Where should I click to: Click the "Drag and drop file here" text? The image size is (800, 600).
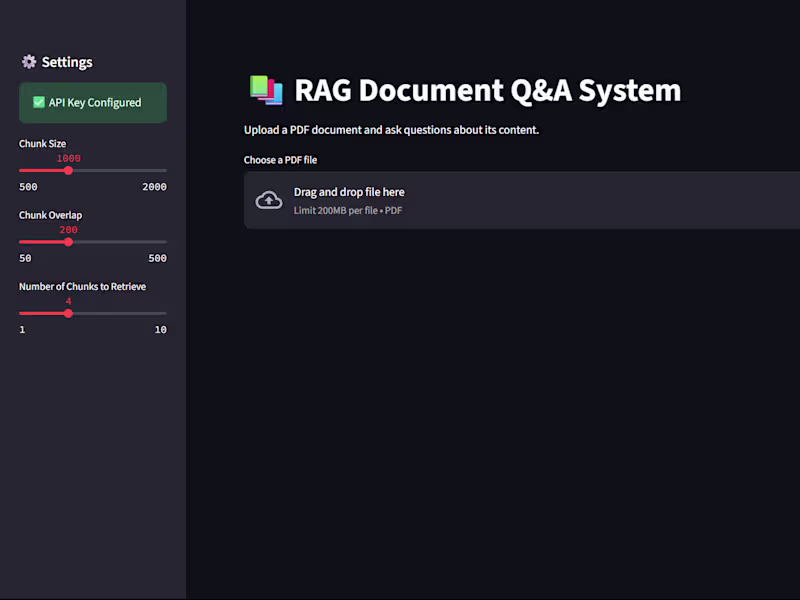point(349,192)
